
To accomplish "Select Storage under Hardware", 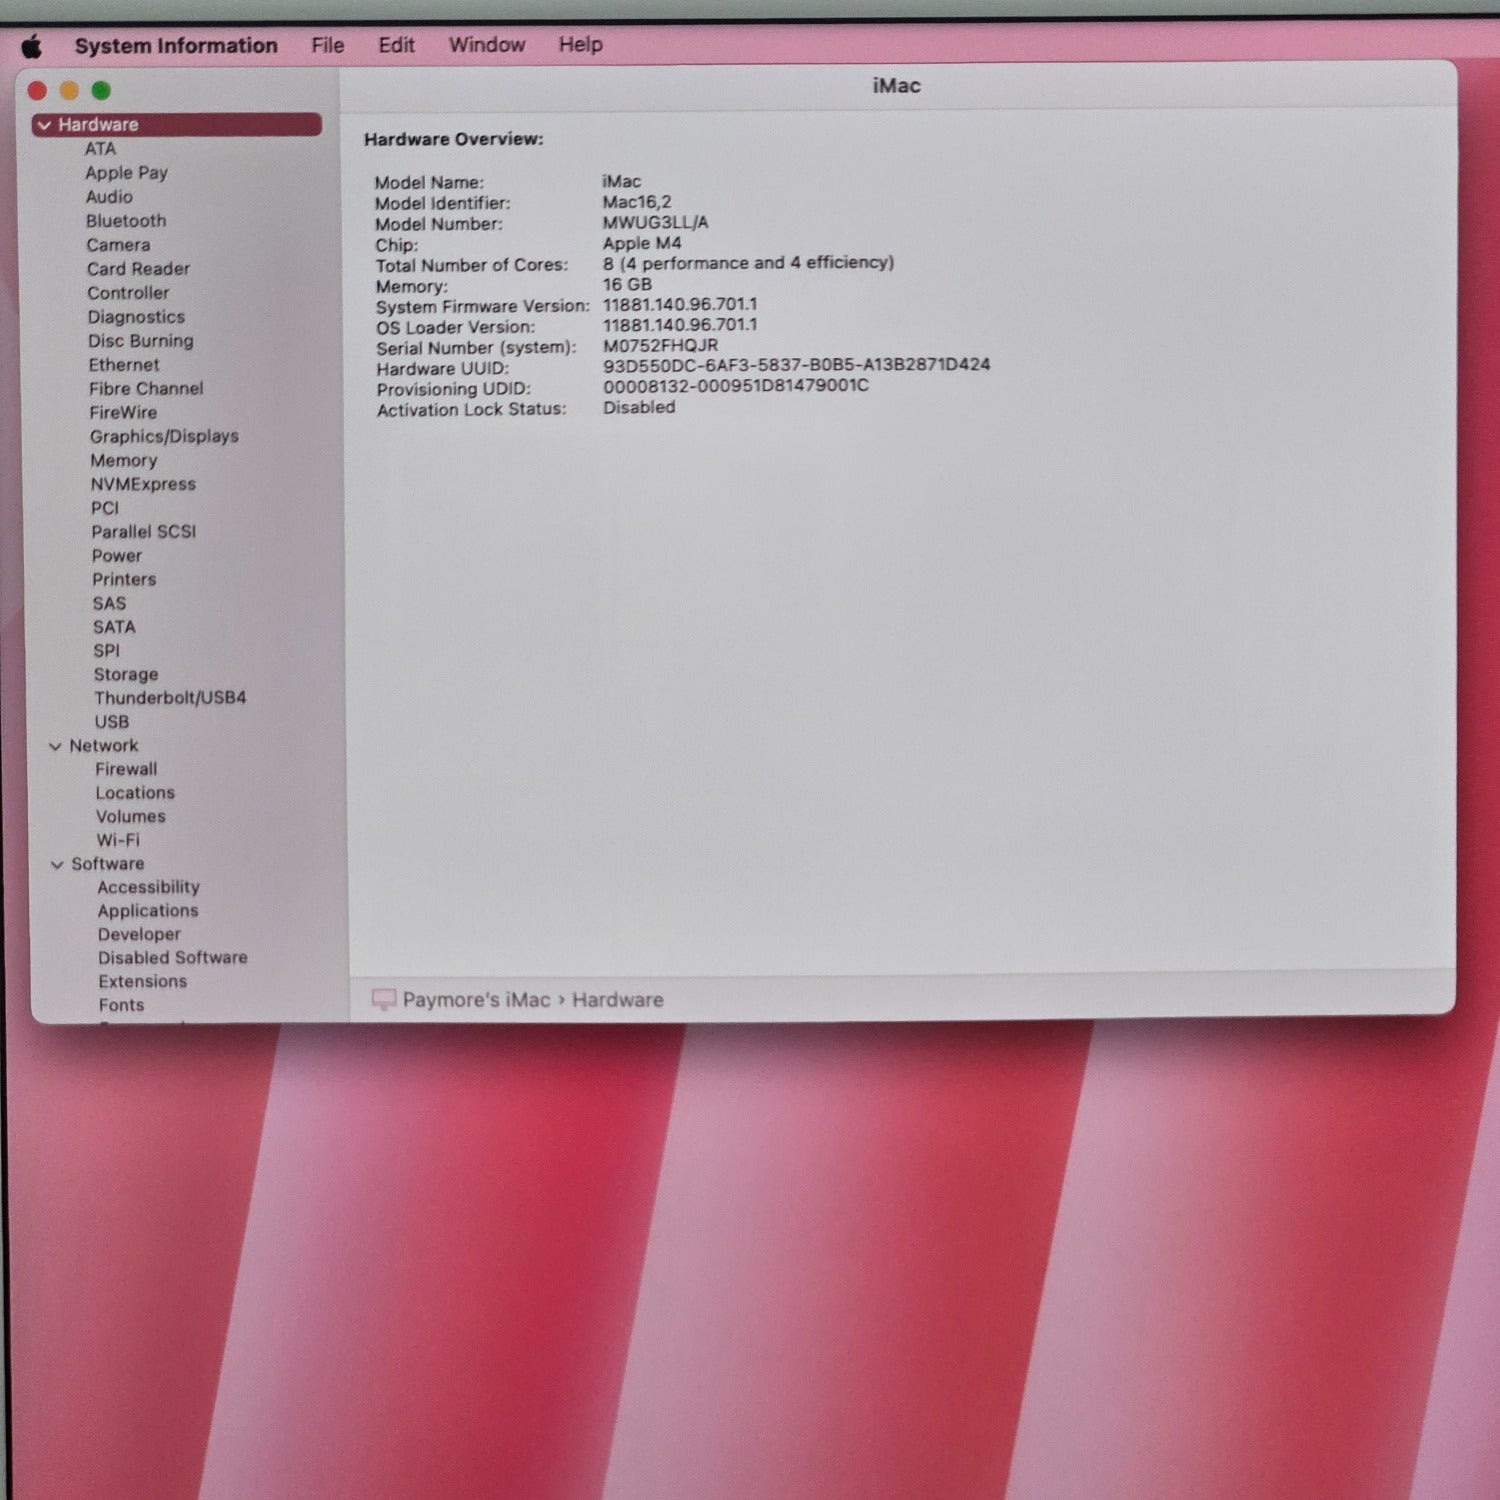I will pyautogui.click(x=126, y=674).
